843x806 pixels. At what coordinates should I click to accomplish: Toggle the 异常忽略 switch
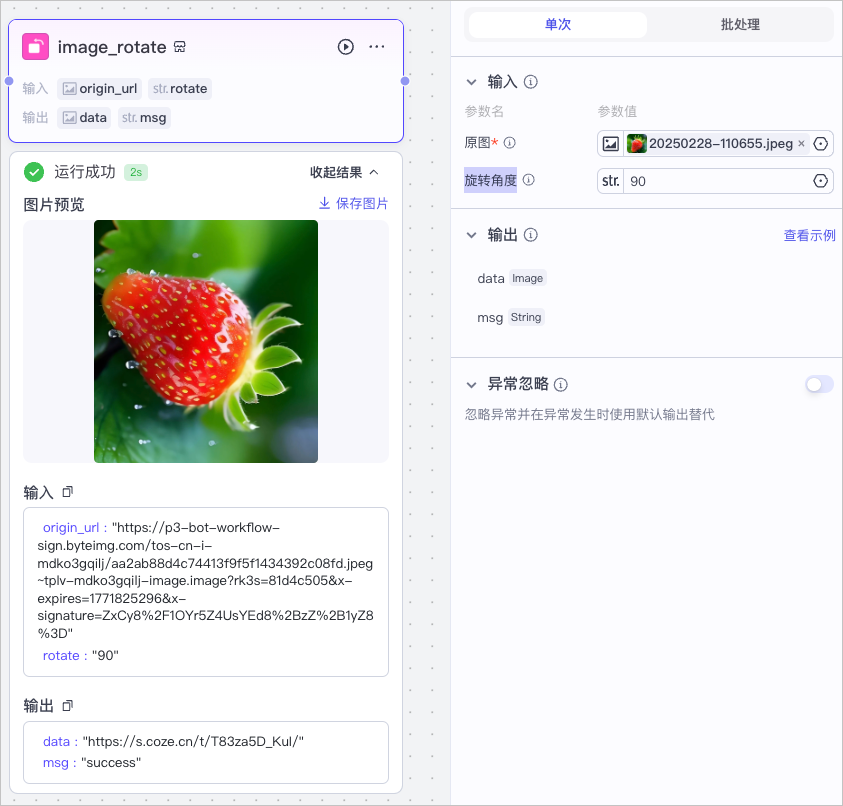[x=819, y=384]
